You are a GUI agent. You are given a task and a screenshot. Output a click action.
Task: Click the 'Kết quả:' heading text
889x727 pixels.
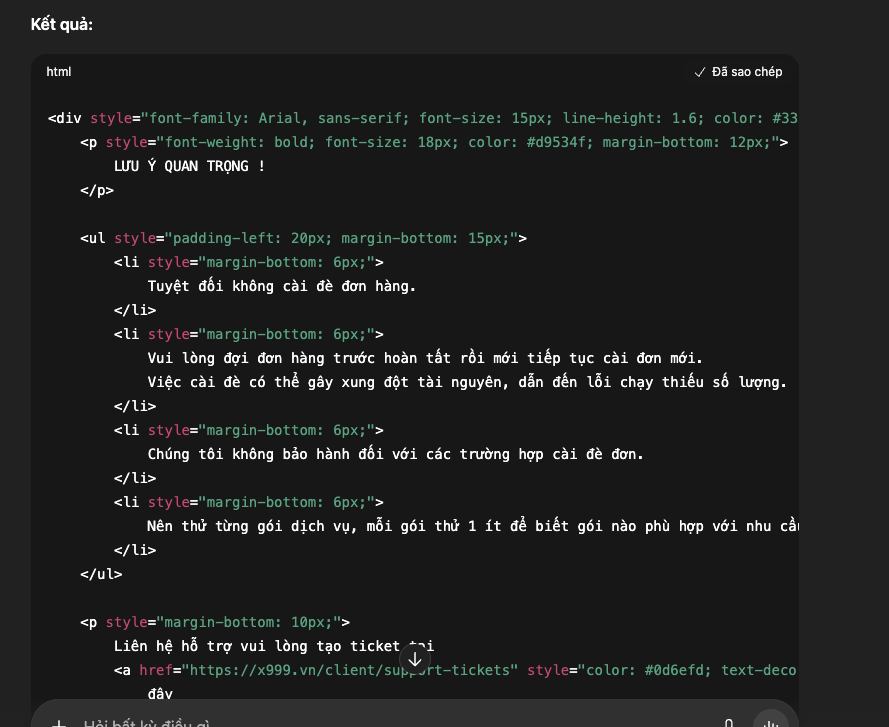pyautogui.click(x=62, y=24)
